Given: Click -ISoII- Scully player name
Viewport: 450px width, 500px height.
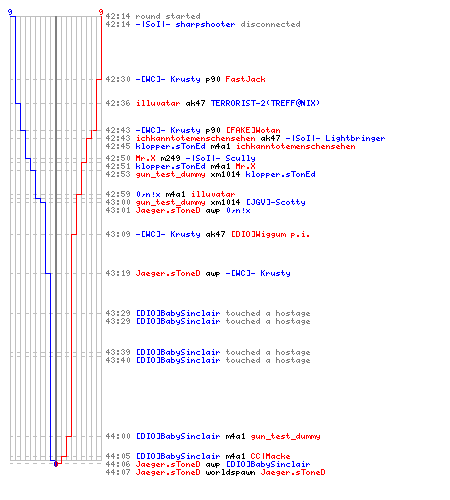Looking at the screenshot, I should 220,158.
